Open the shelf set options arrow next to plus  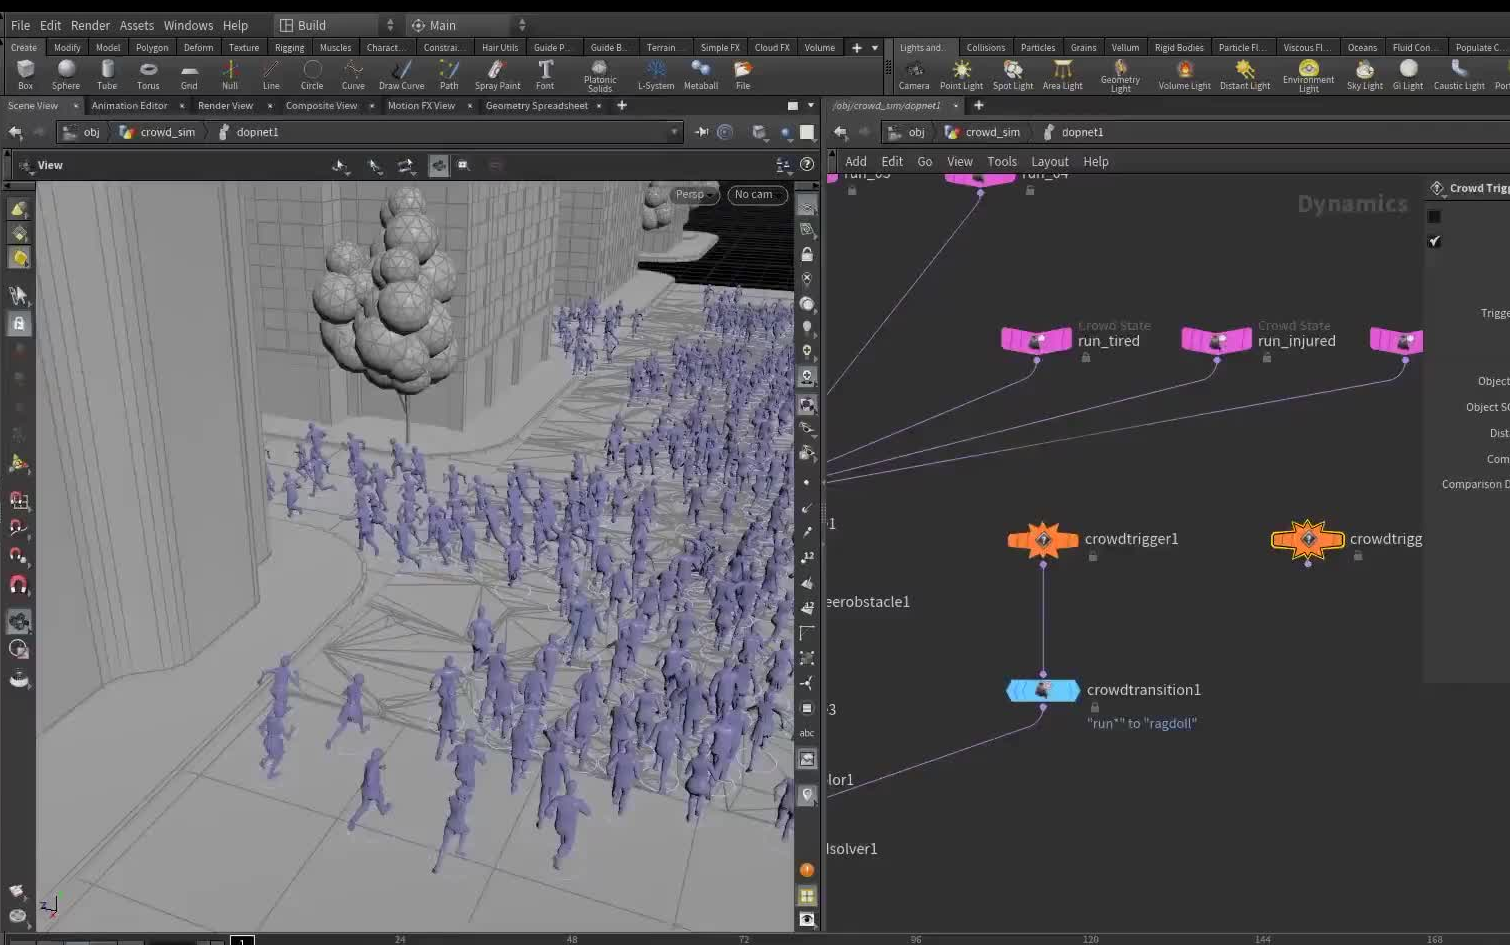[x=875, y=47]
